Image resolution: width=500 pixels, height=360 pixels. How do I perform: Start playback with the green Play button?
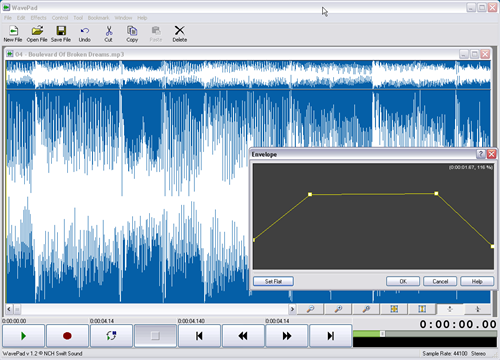pyautogui.click(x=23, y=336)
